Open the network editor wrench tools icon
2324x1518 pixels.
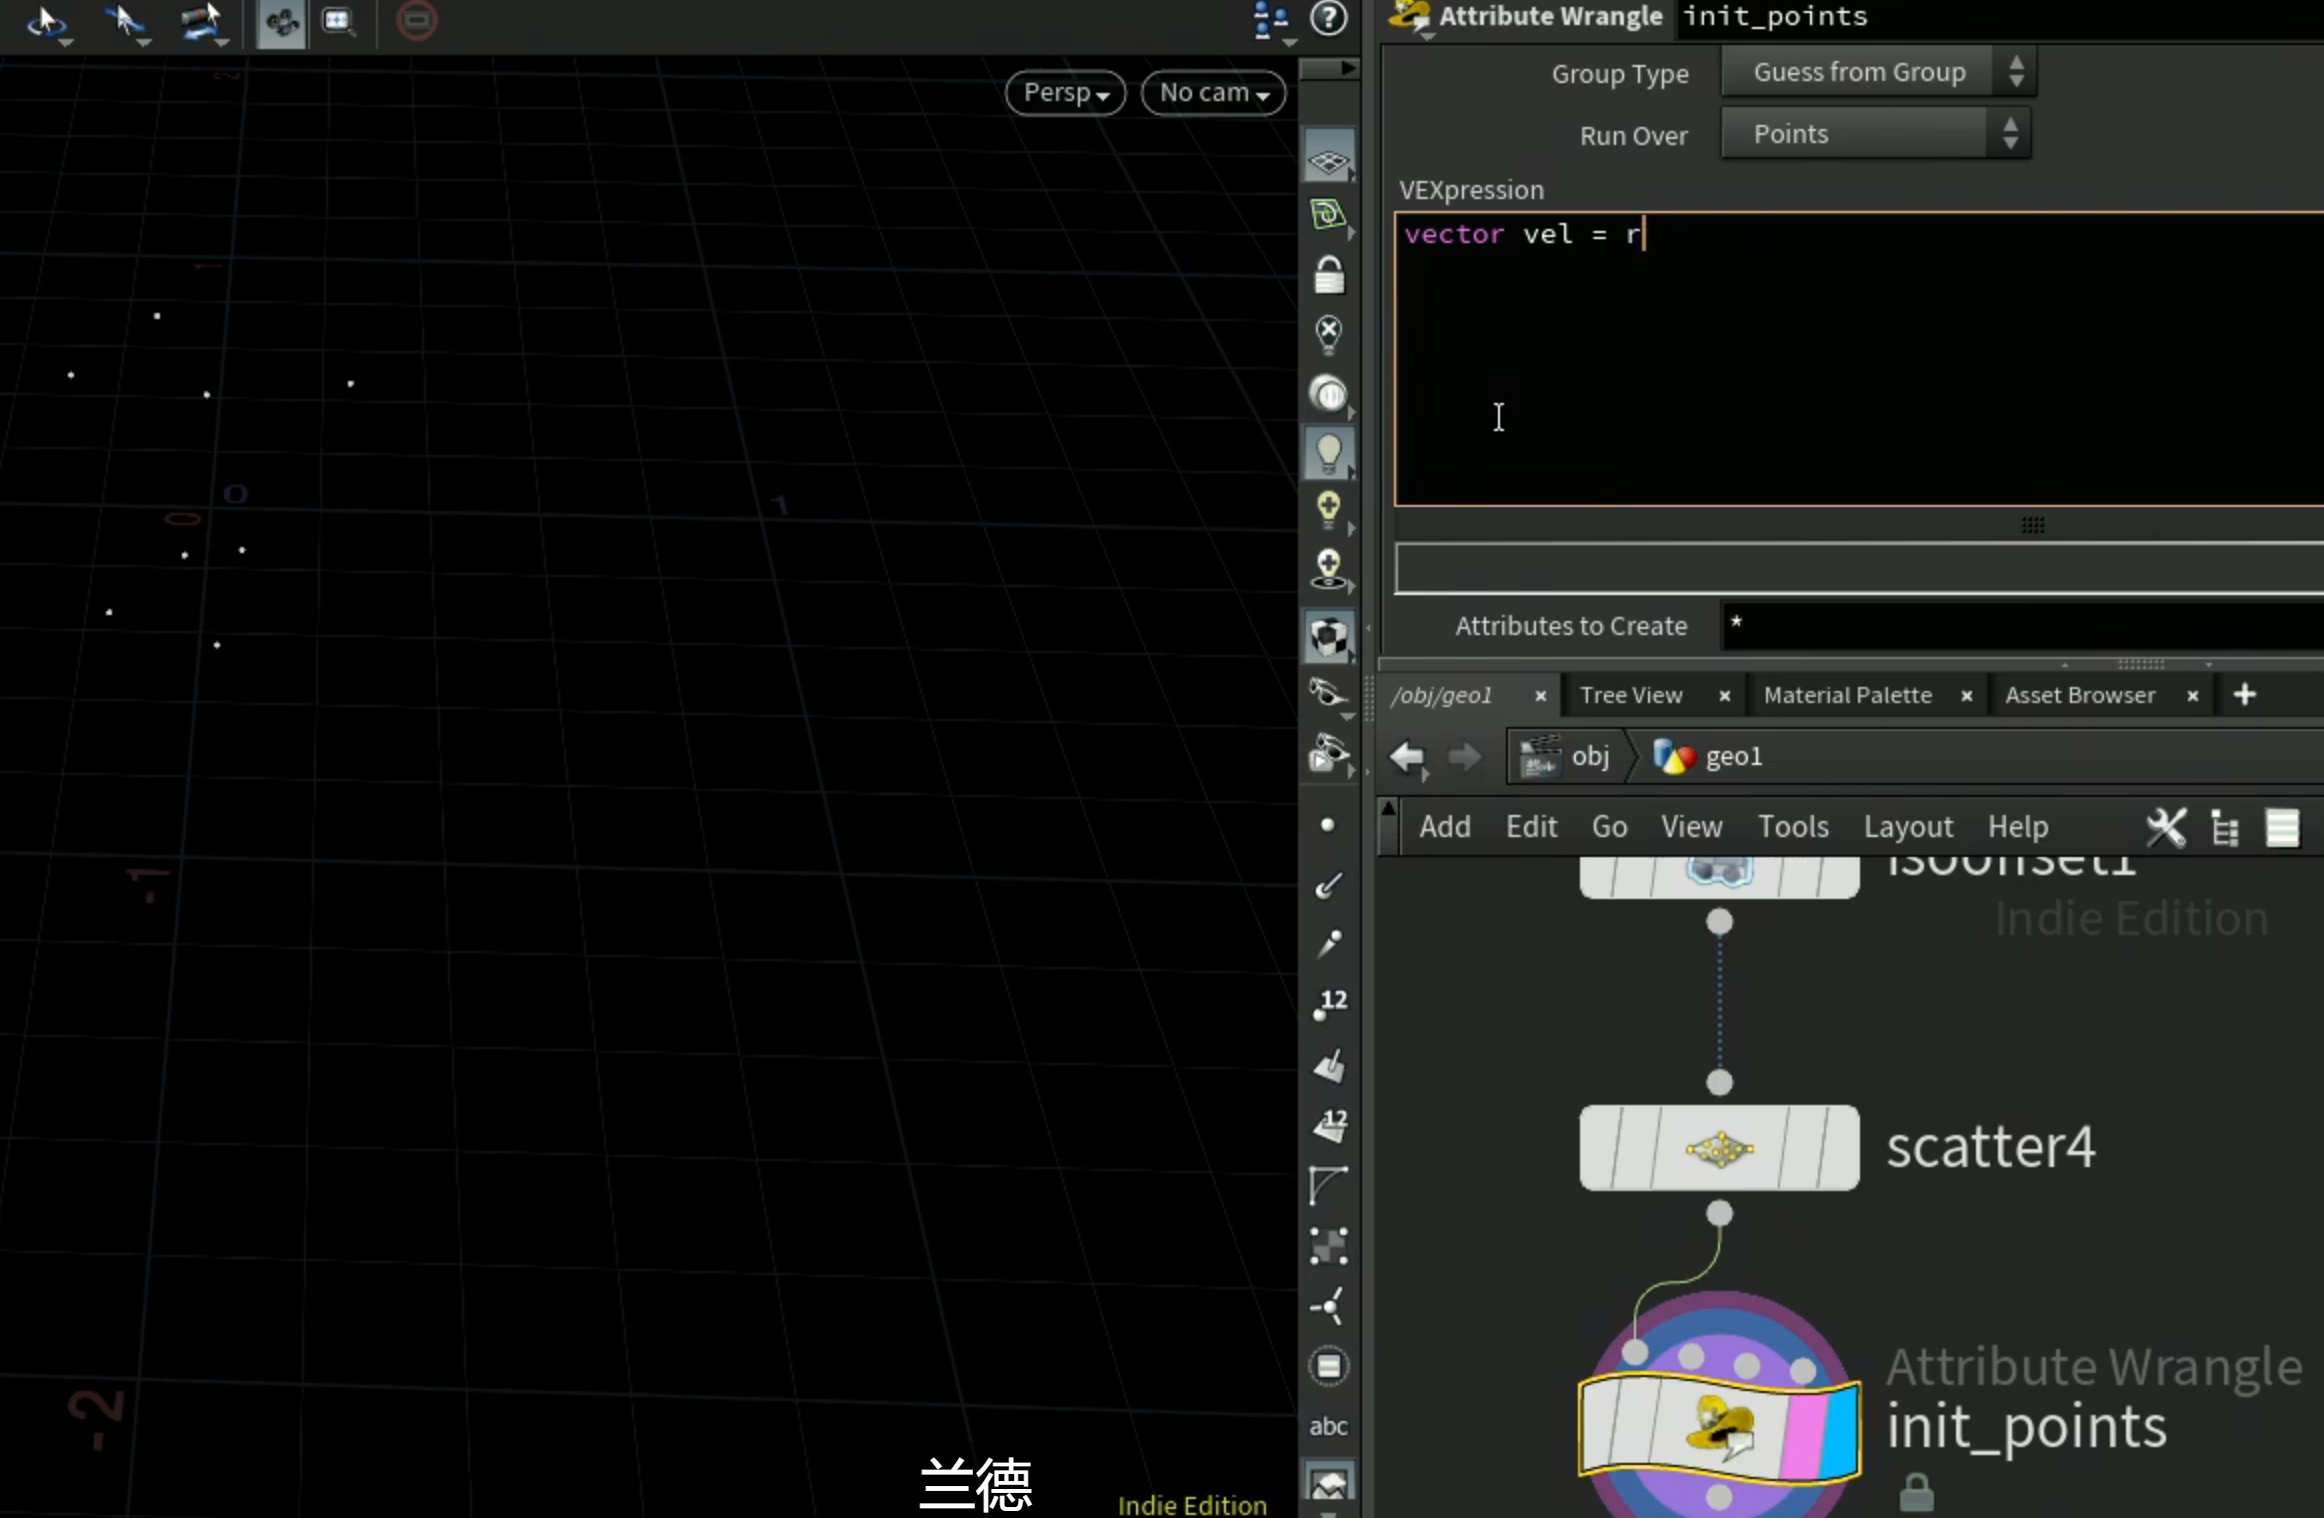2166,827
